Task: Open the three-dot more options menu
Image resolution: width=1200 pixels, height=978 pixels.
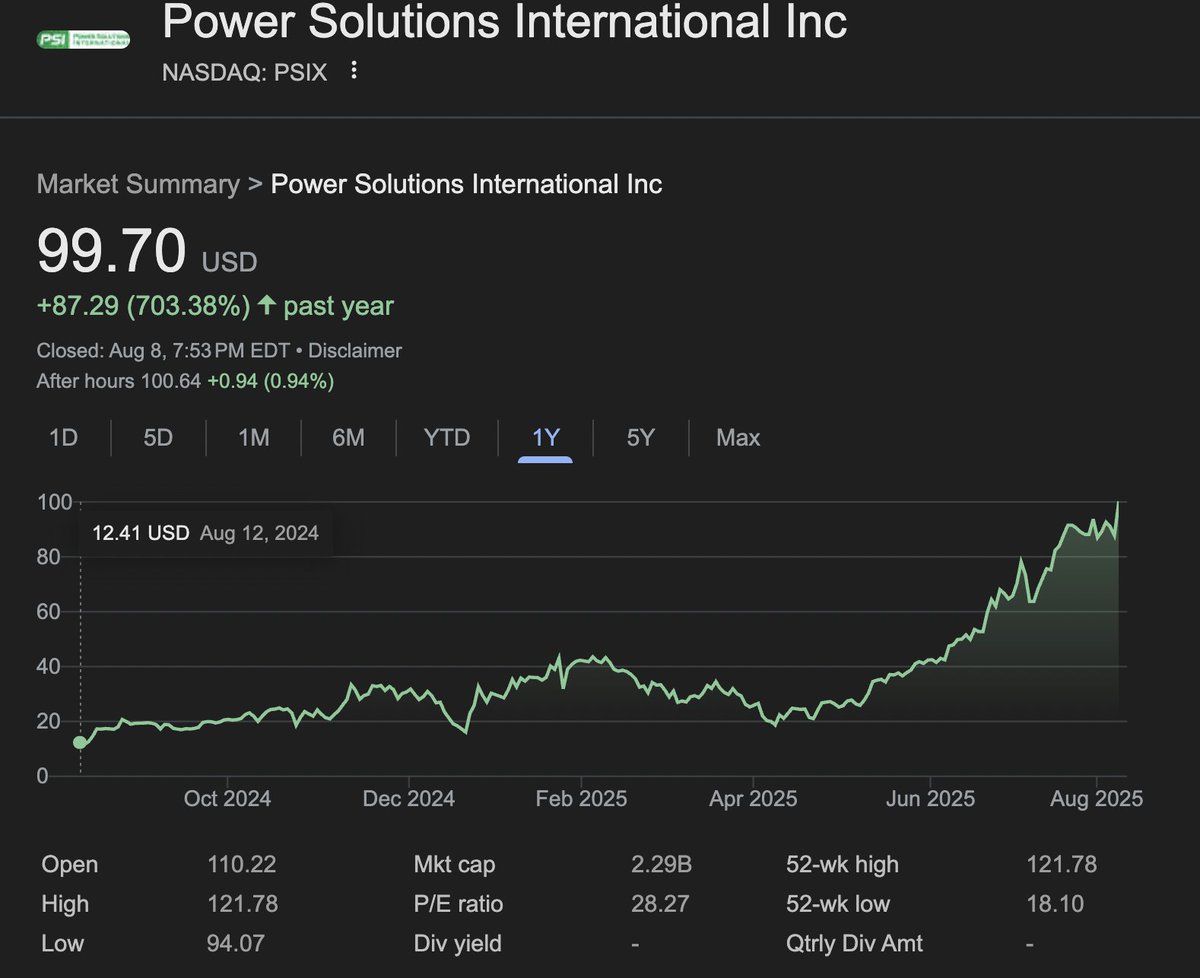Action: pyautogui.click(x=353, y=72)
